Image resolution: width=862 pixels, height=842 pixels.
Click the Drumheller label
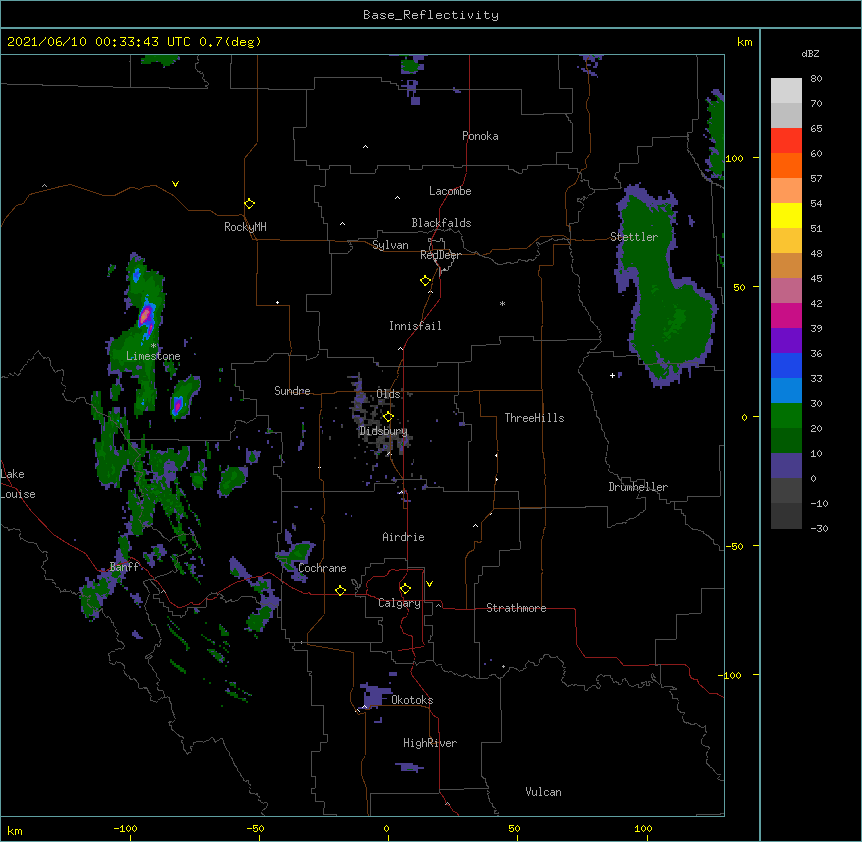tap(638, 487)
